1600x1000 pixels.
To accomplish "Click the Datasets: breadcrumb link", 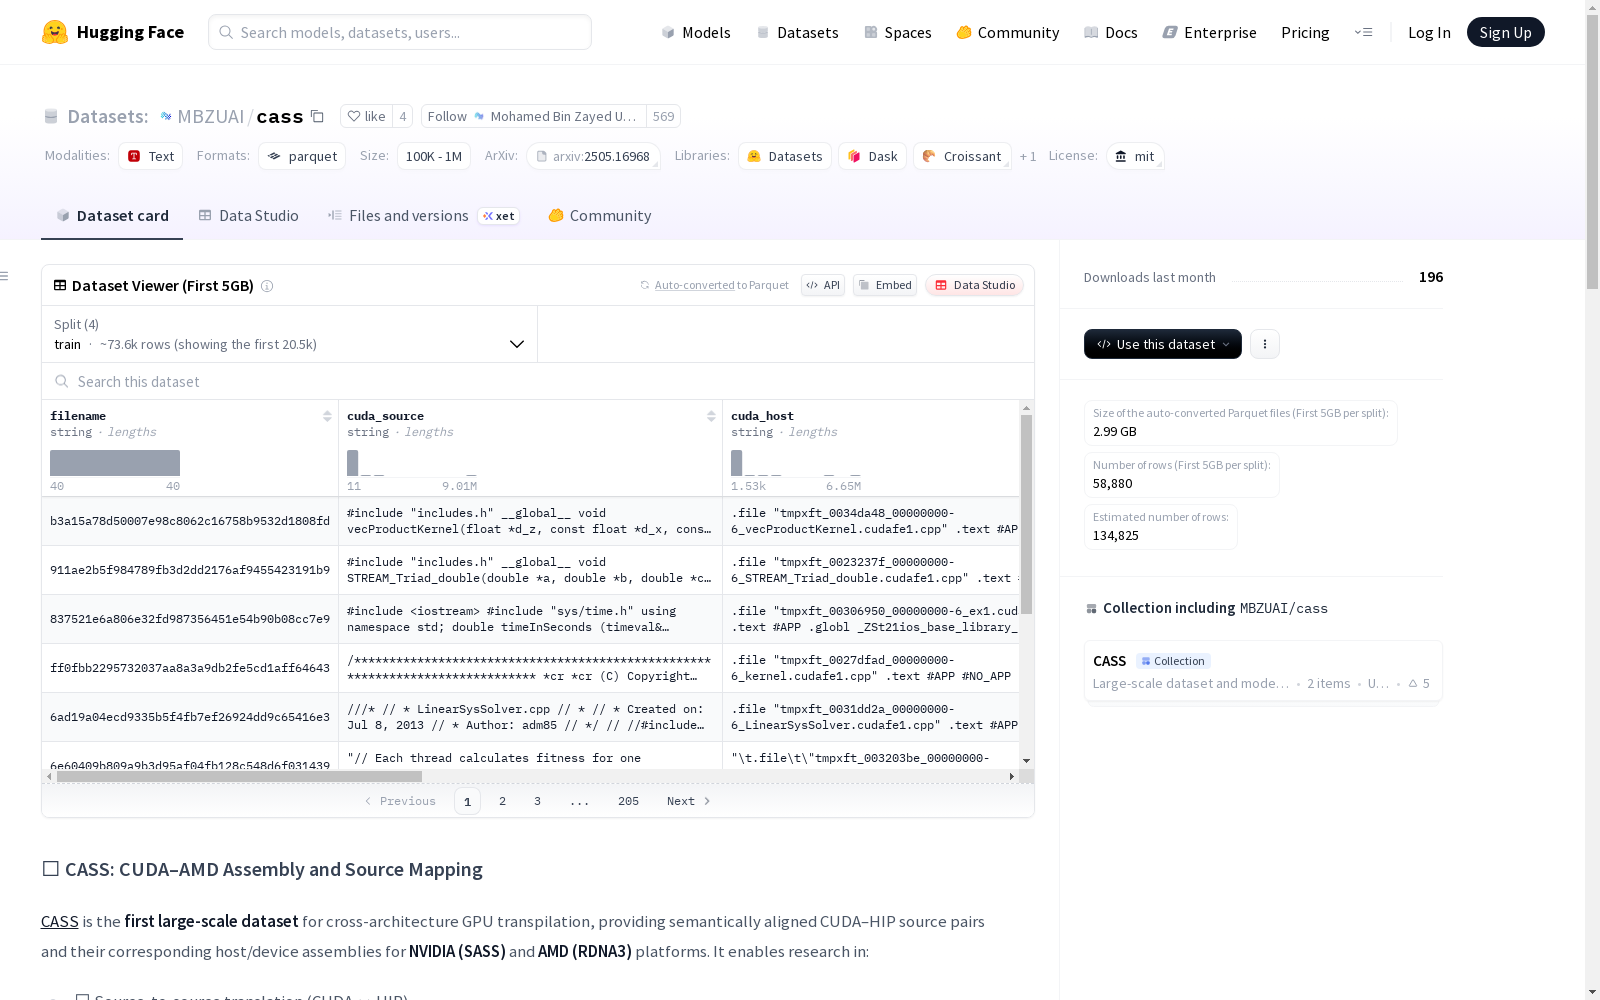I will tap(108, 116).
